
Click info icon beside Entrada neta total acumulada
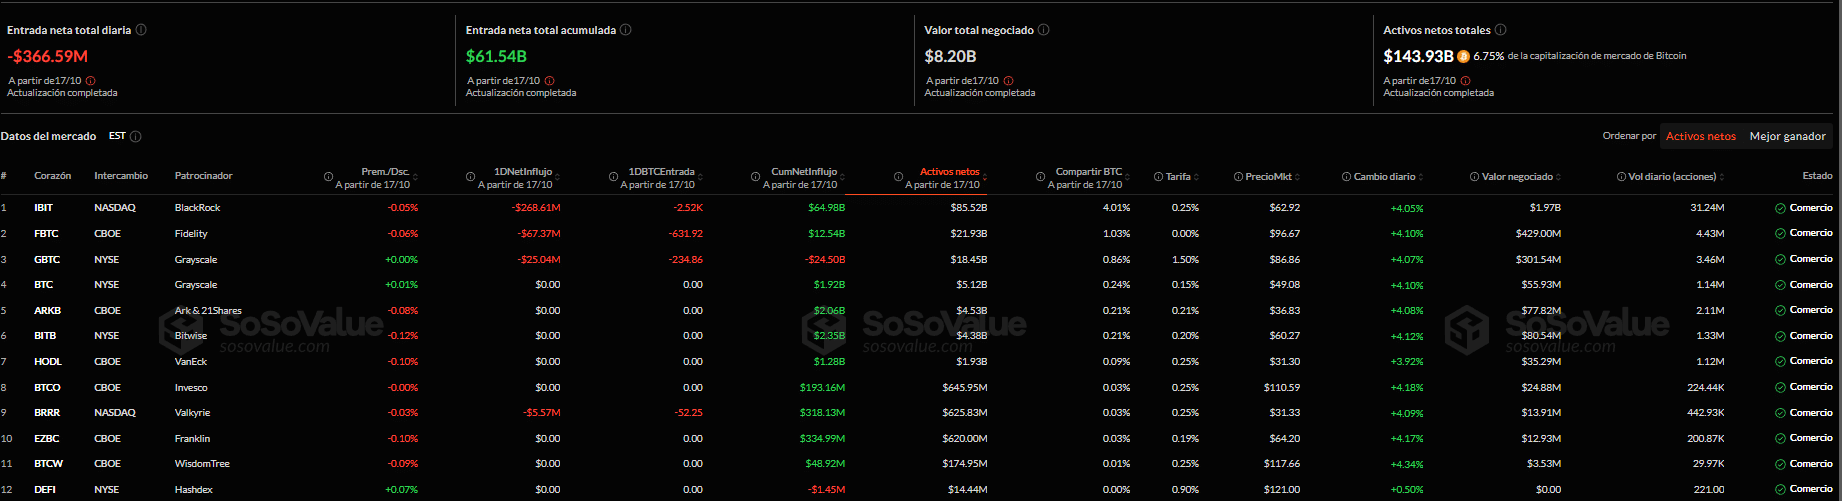pyautogui.click(x=626, y=30)
